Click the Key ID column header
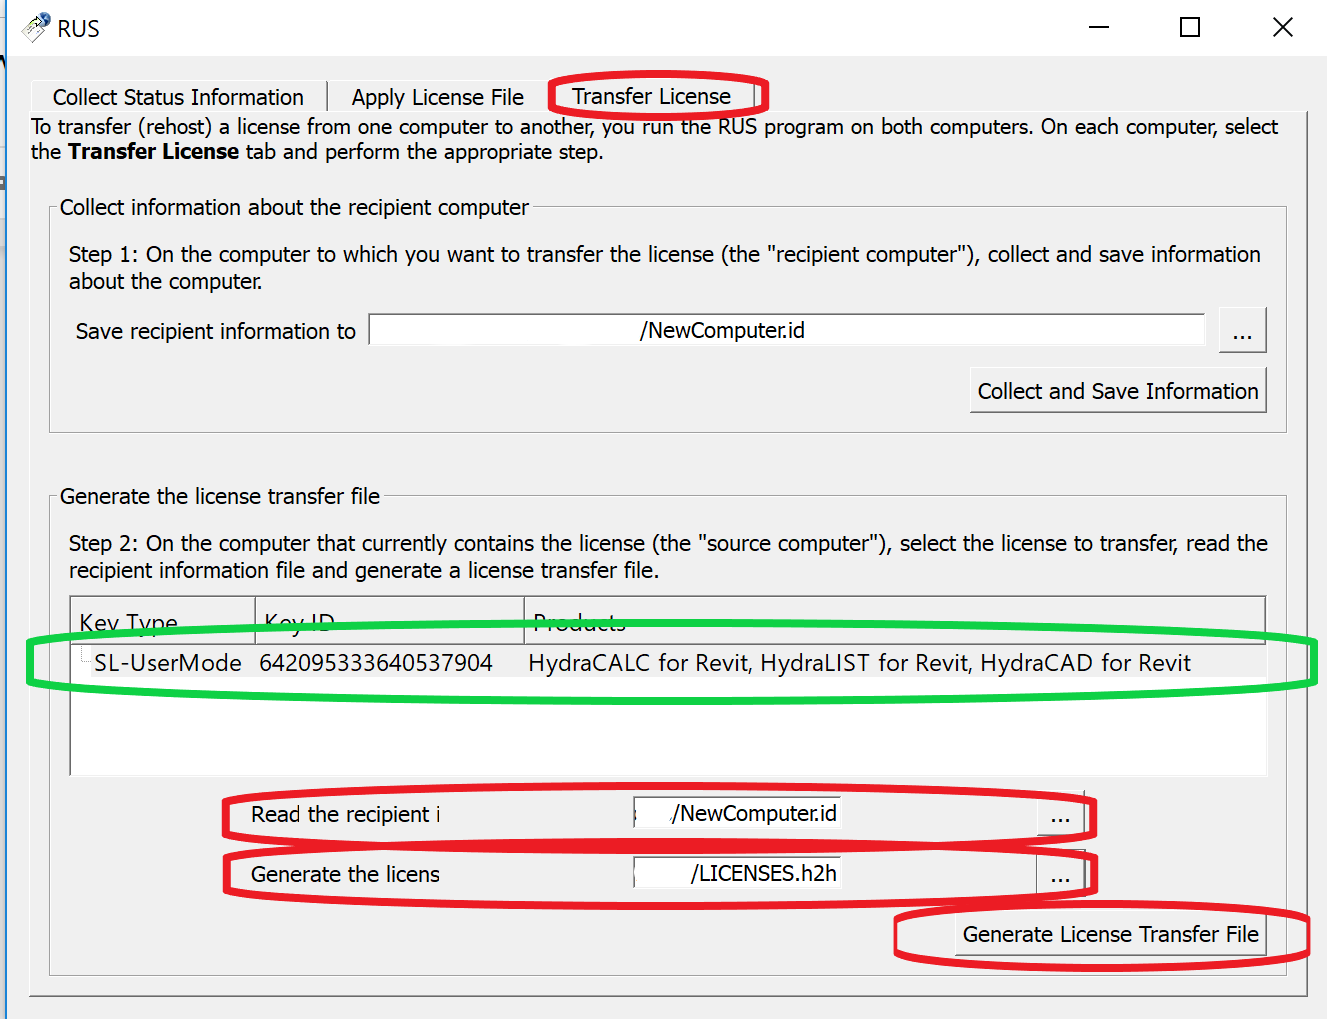The height and width of the screenshot is (1019, 1327). (x=390, y=621)
